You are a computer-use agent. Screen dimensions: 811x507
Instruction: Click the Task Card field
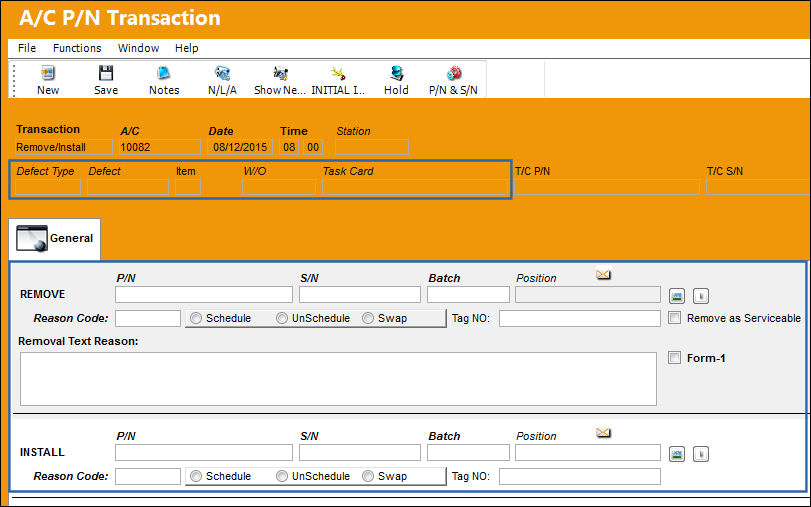pyautogui.click(x=415, y=187)
